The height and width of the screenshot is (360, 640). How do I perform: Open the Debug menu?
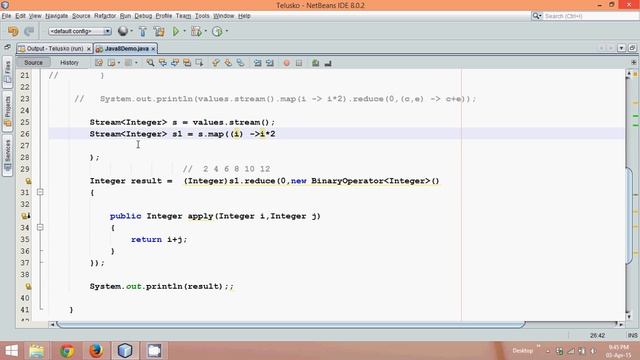click(x=143, y=16)
